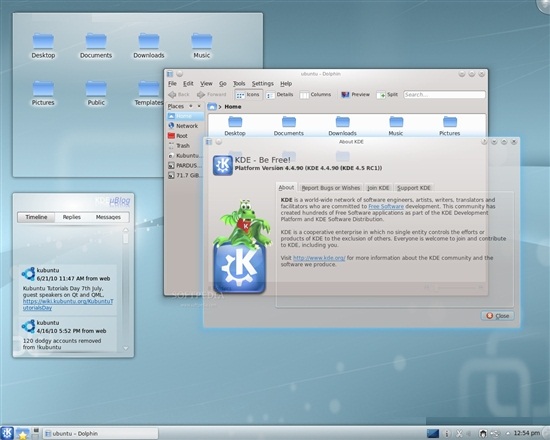Viewport: 550px width, 440px height.
Task: Toggle Split view in Dolphin toolbar
Action: click(387, 95)
